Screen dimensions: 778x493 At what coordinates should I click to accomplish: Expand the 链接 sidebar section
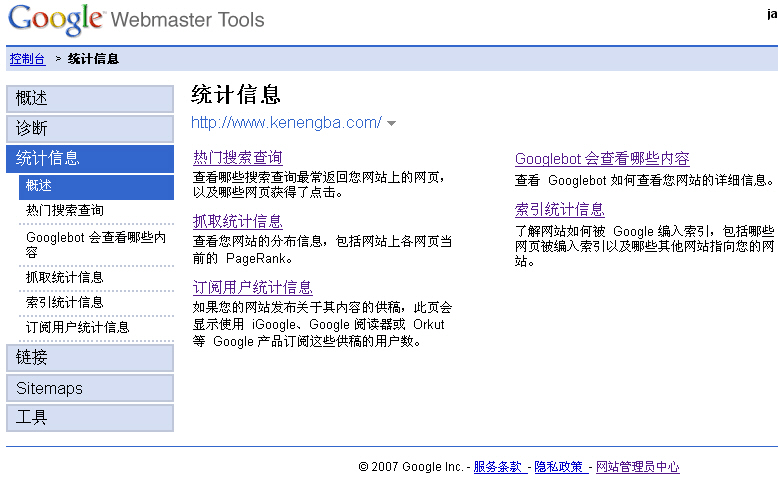click(90, 358)
